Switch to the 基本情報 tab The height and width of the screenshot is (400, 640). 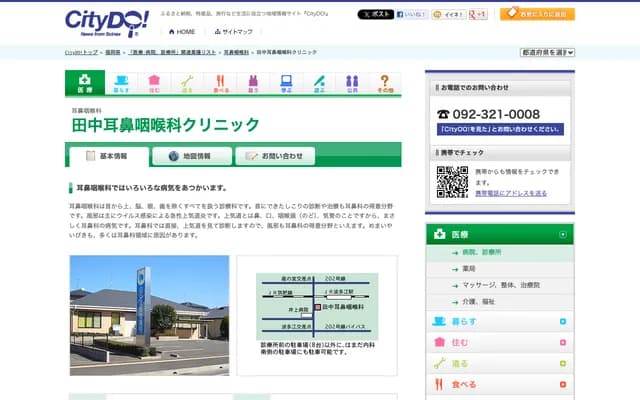click(109, 156)
